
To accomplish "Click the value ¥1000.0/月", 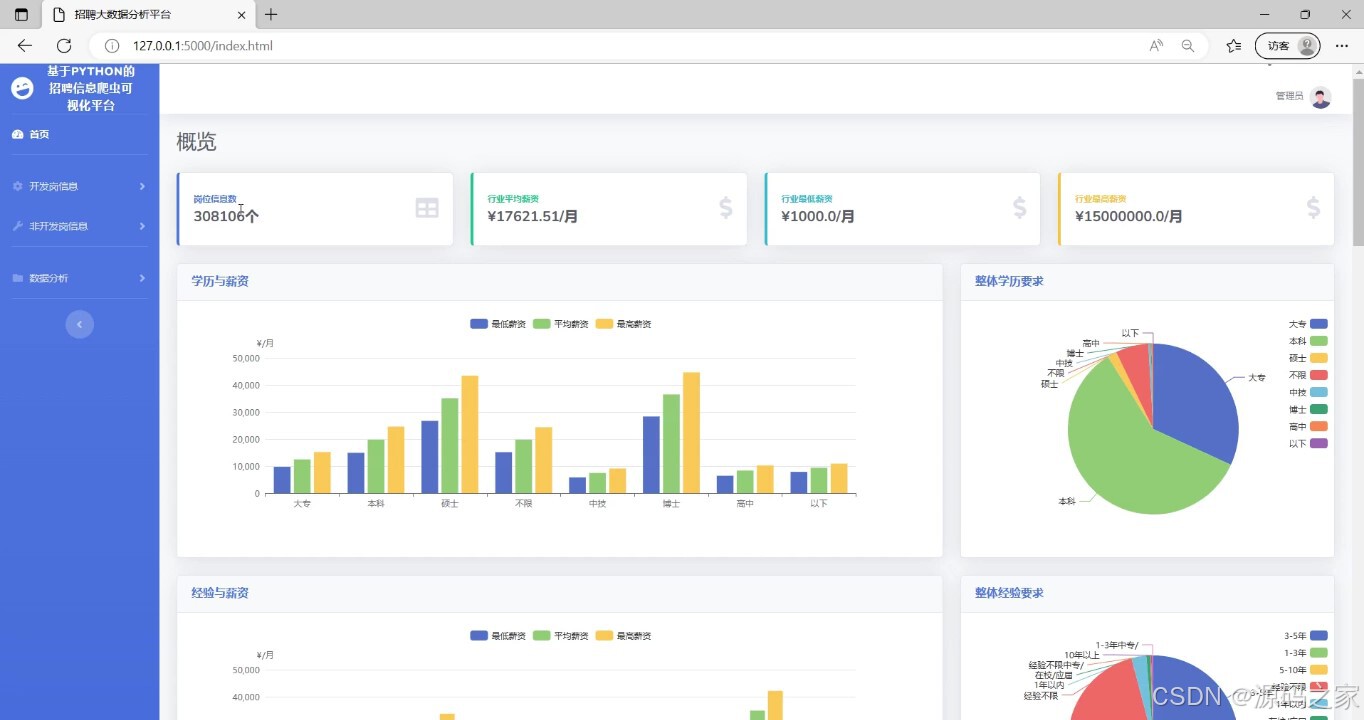I will click(818, 216).
